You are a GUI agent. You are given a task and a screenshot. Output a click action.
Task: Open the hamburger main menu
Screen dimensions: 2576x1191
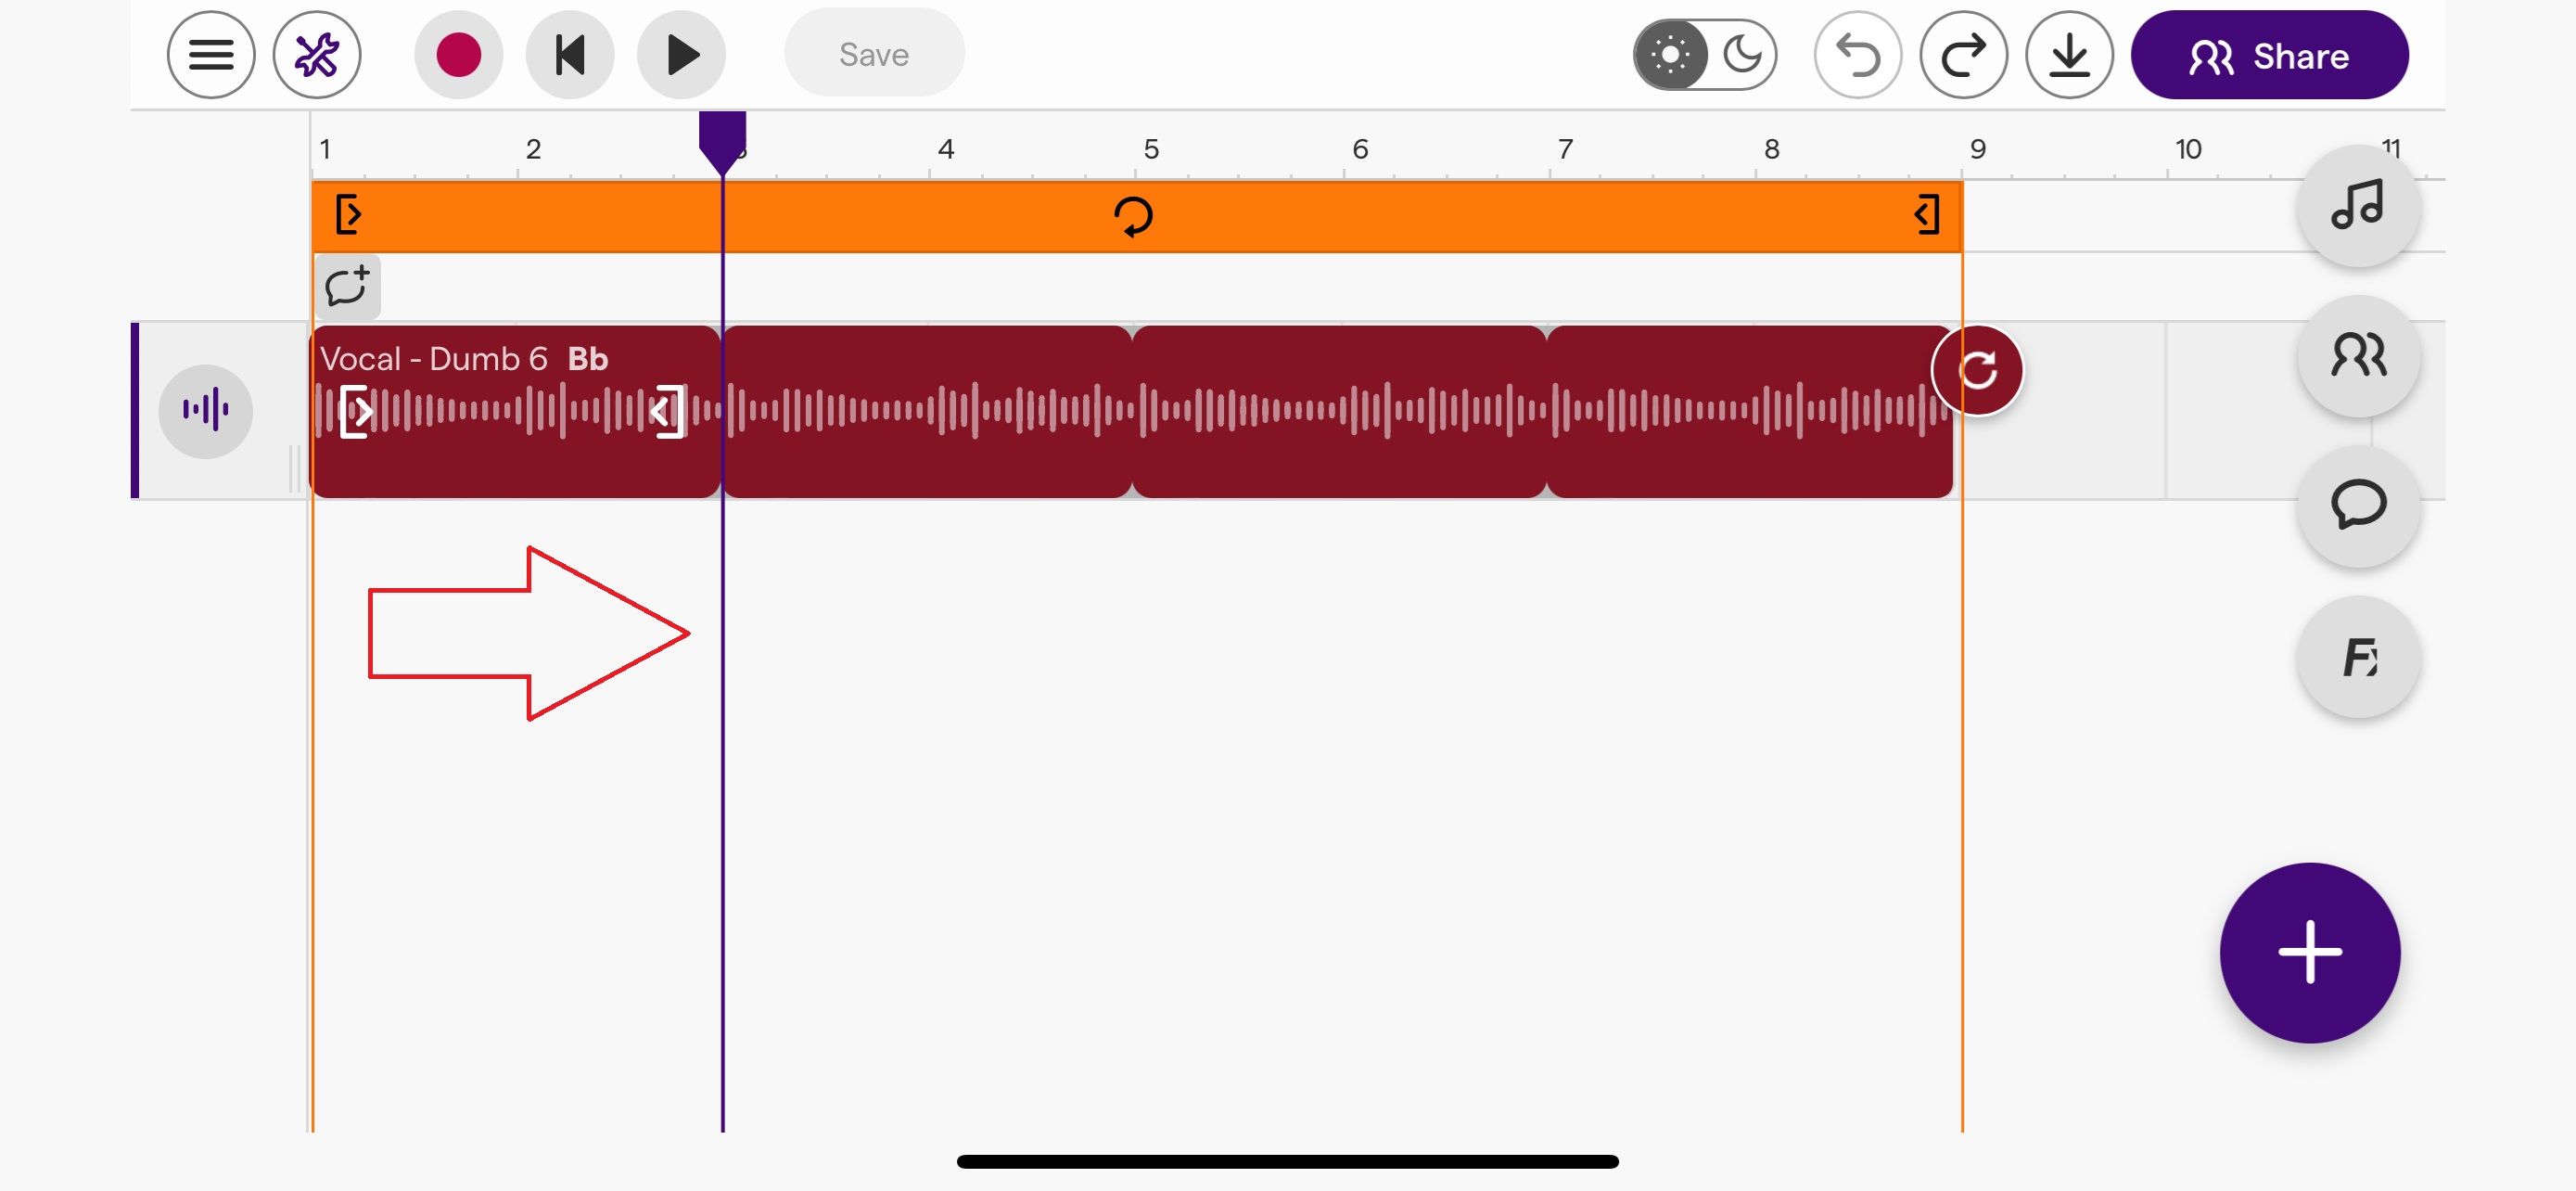[211, 55]
